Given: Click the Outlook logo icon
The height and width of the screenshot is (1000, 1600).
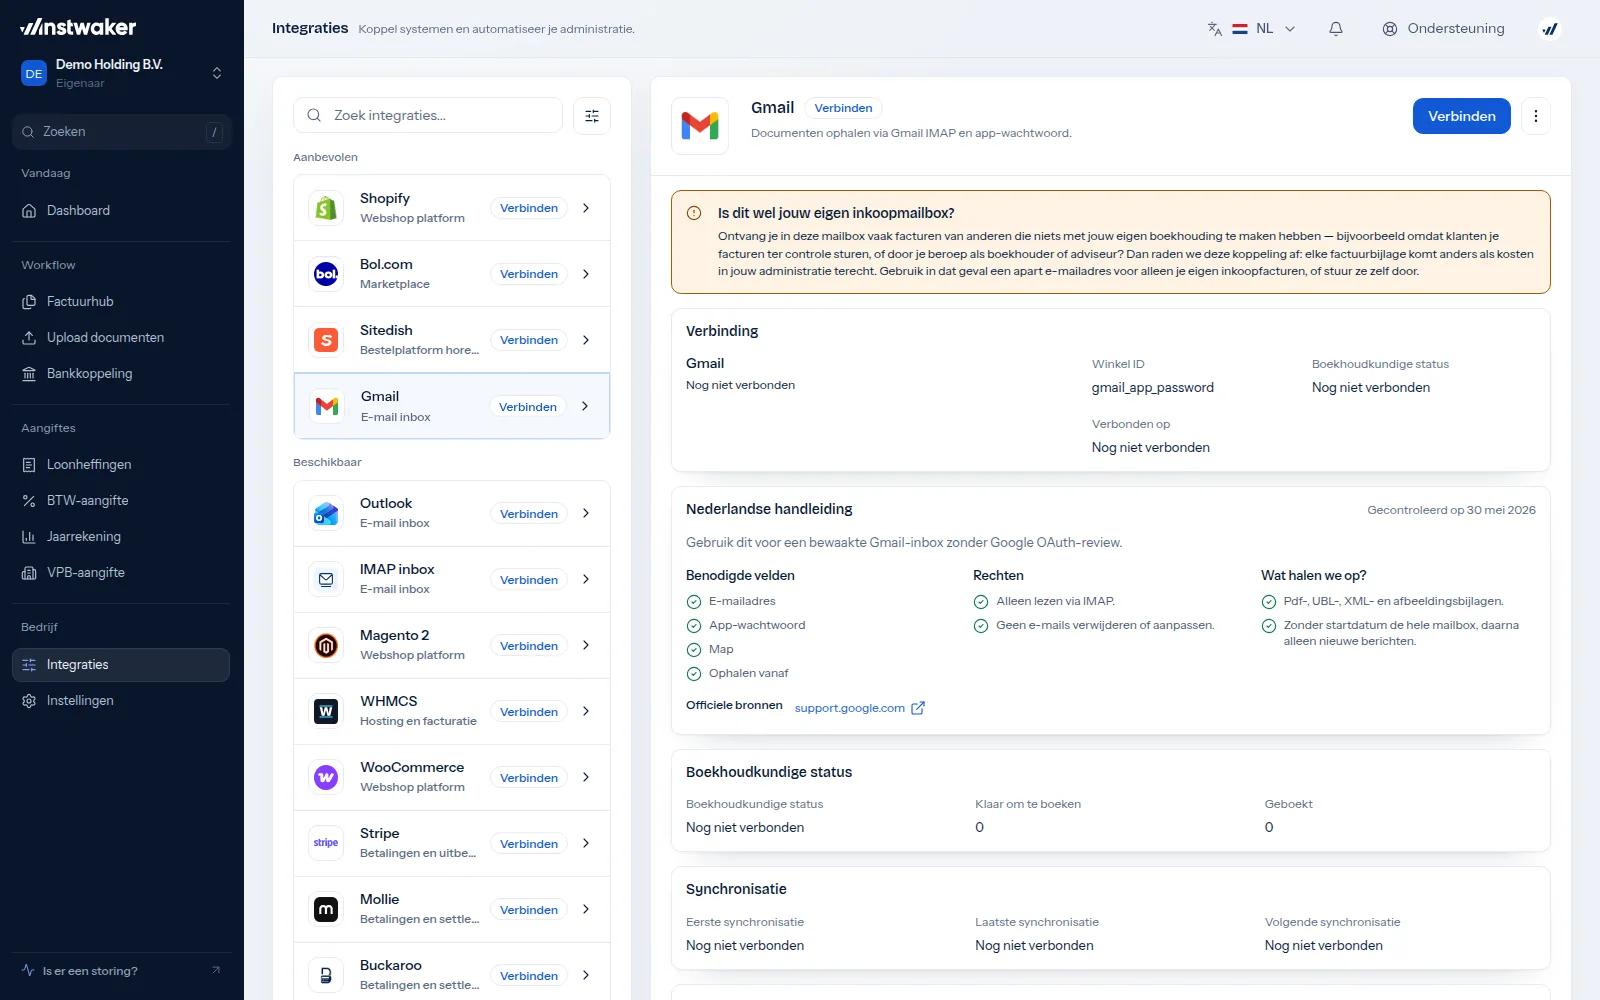Looking at the screenshot, I should [x=326, y=513].
